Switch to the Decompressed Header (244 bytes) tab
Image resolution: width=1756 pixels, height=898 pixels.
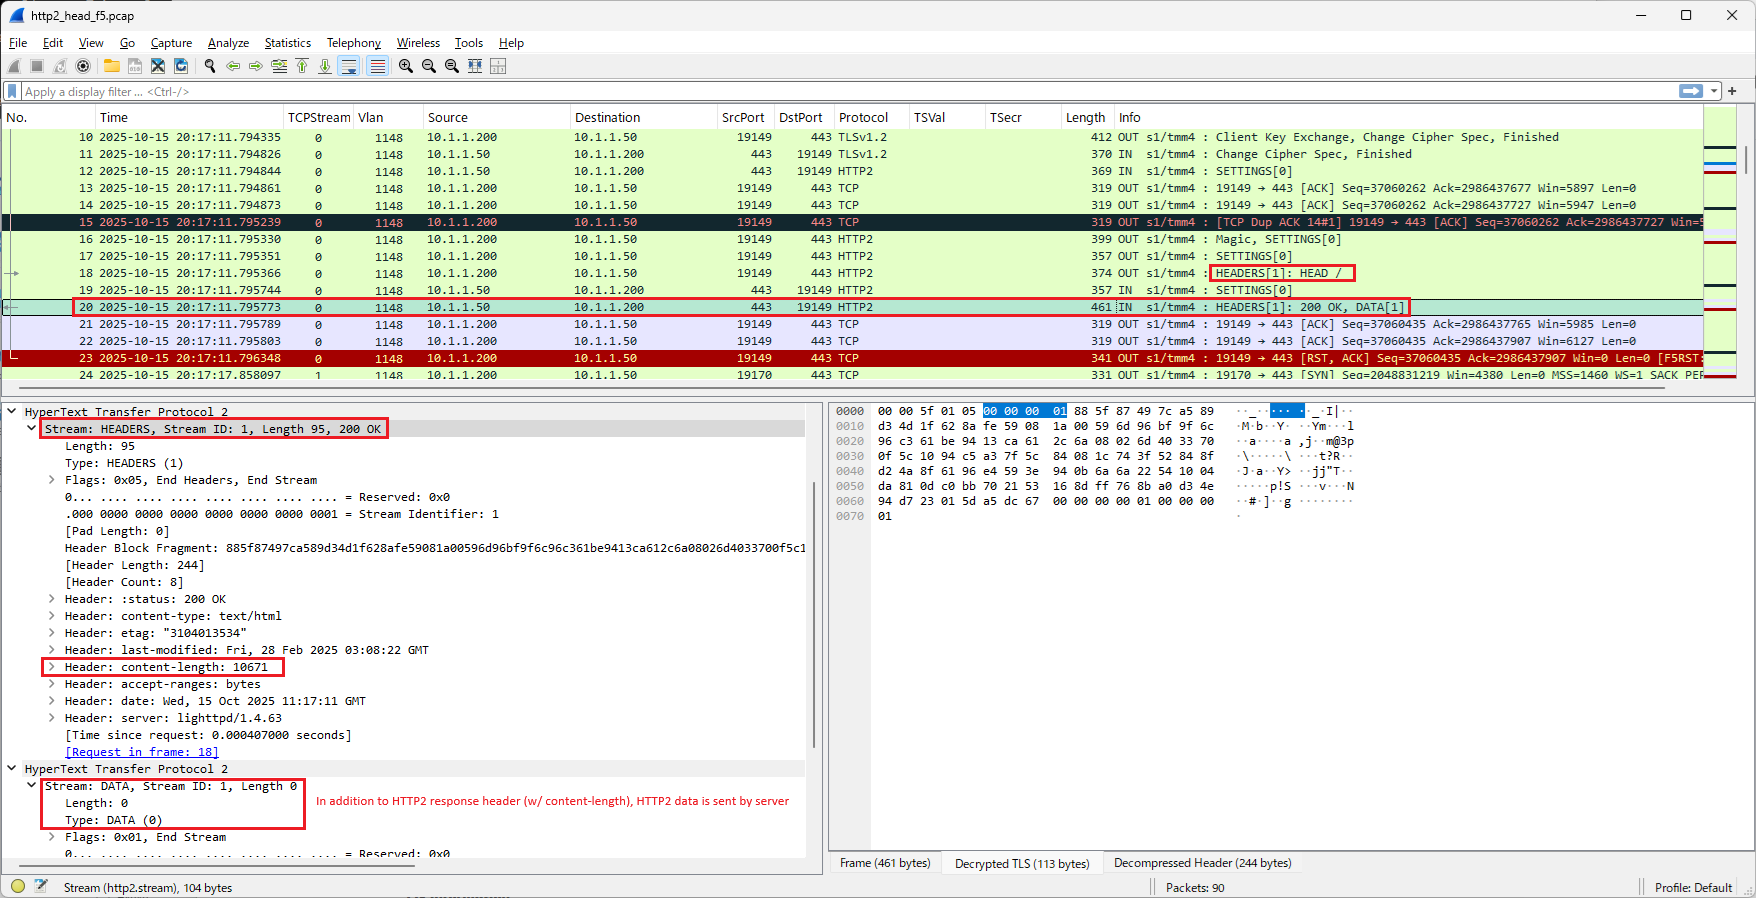pos(1203,863)
